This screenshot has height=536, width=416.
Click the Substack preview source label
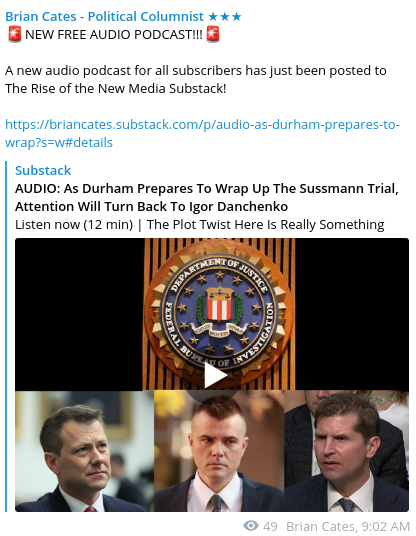(43, 170)
